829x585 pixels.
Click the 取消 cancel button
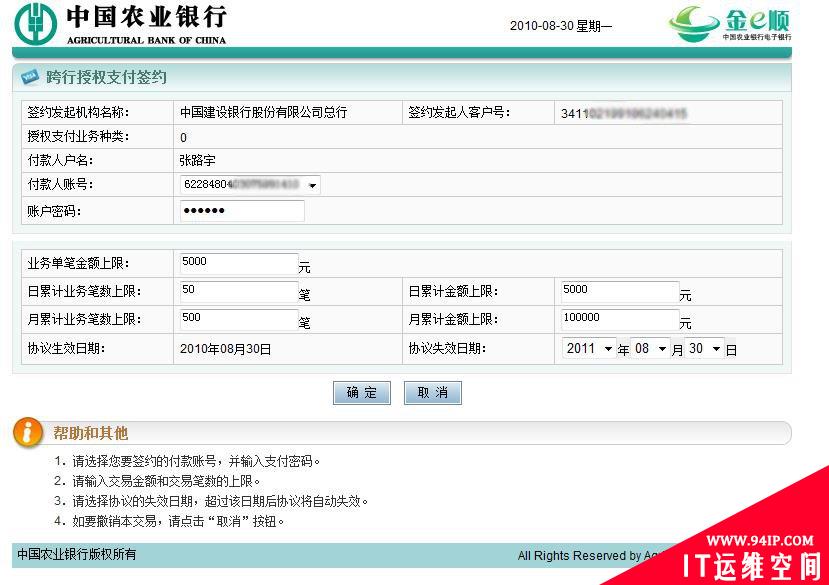[x=432, y=392]
